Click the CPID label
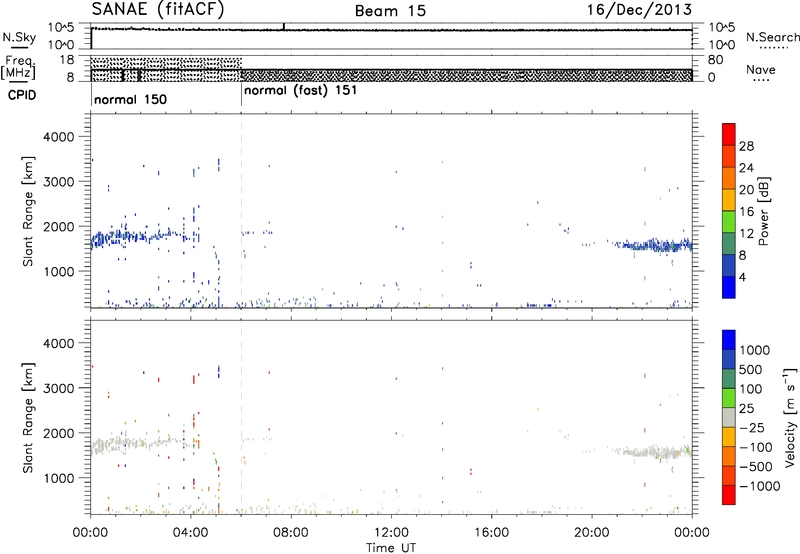 point(22,95)
